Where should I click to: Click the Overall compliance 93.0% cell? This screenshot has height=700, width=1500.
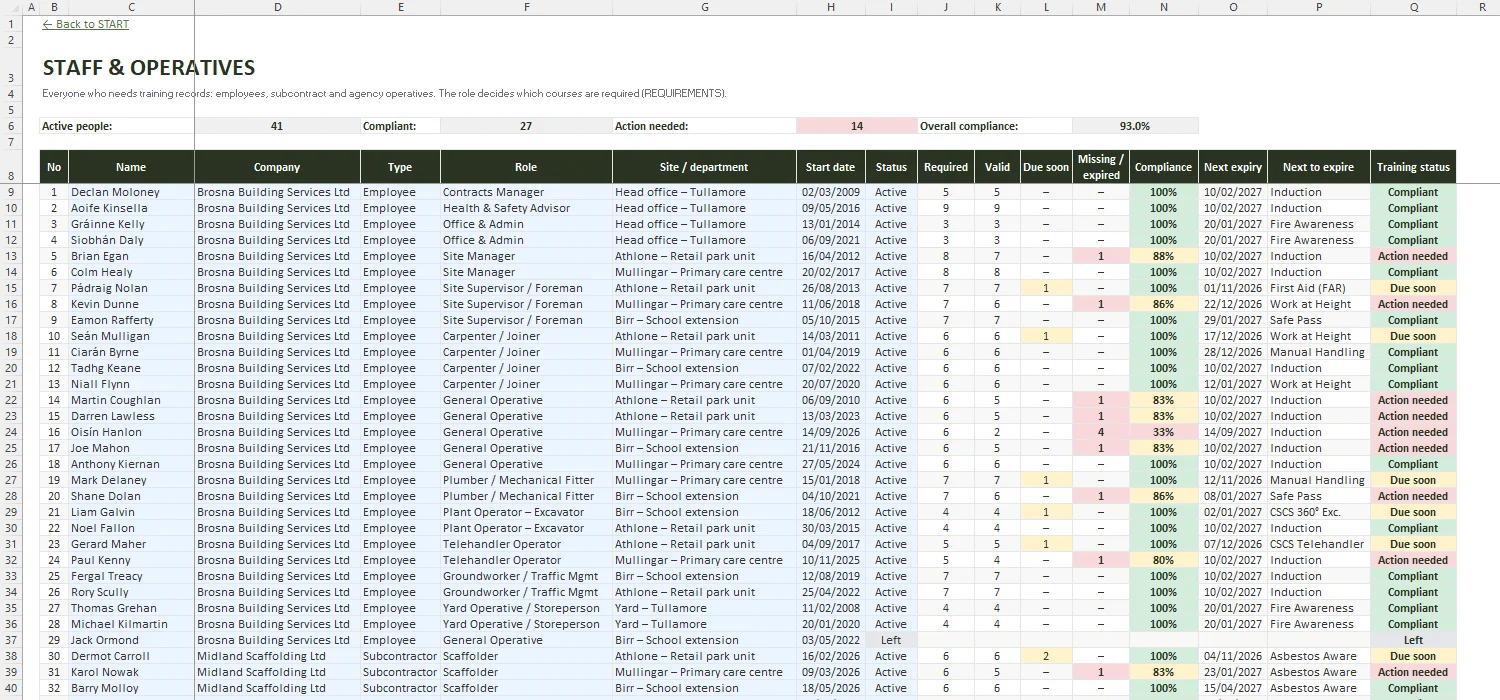(x=1135, y=126)
